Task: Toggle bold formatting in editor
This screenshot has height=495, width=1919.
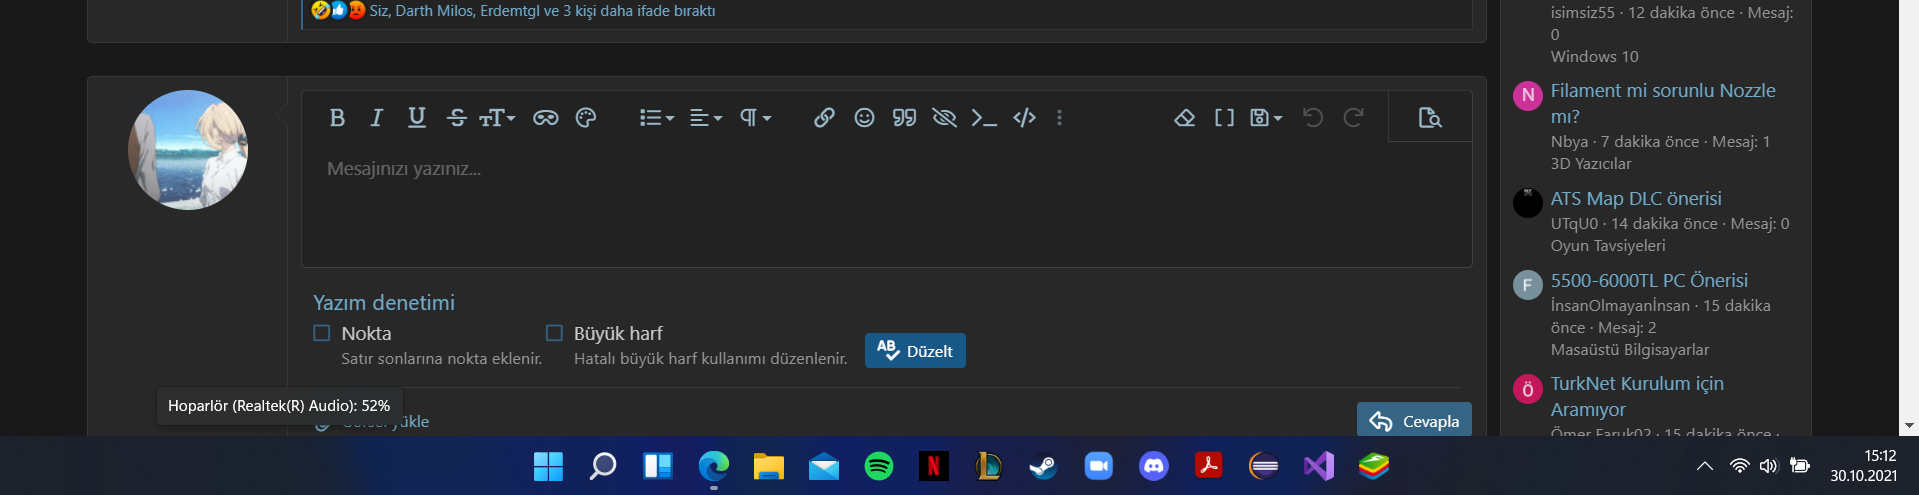Action: tap(337, 118)
